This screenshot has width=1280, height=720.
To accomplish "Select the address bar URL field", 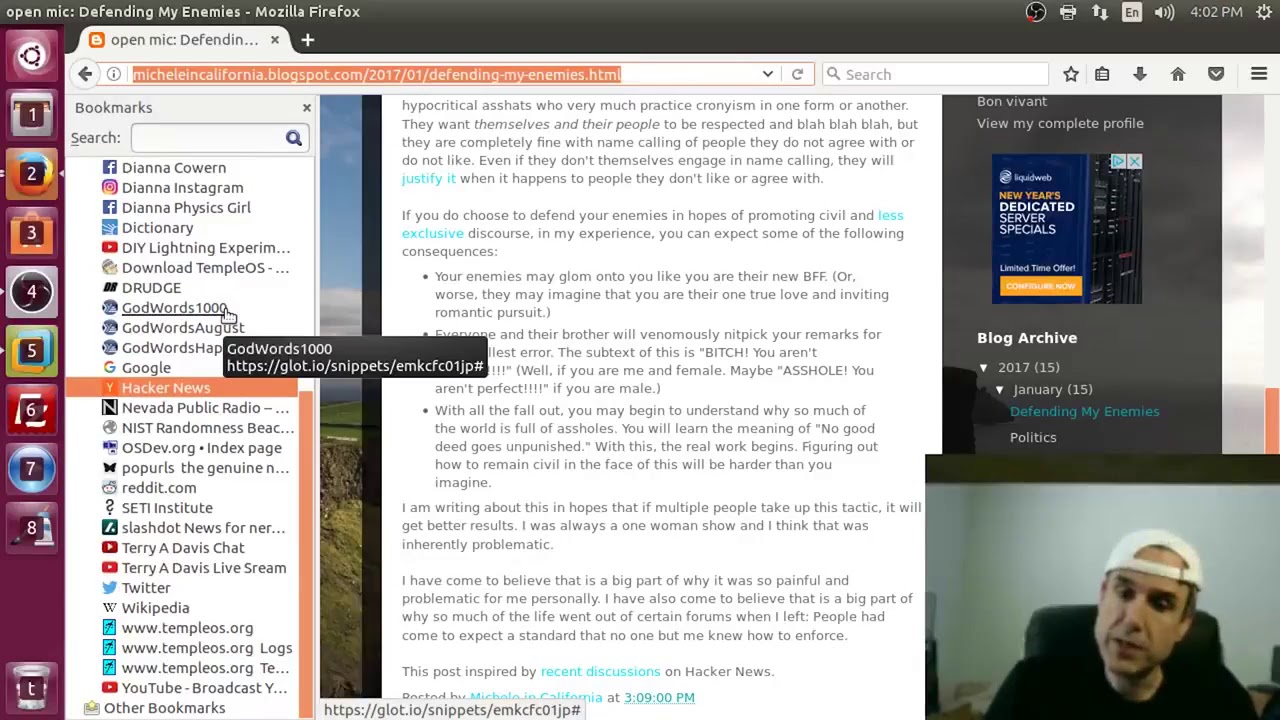I will coord(440,74).
